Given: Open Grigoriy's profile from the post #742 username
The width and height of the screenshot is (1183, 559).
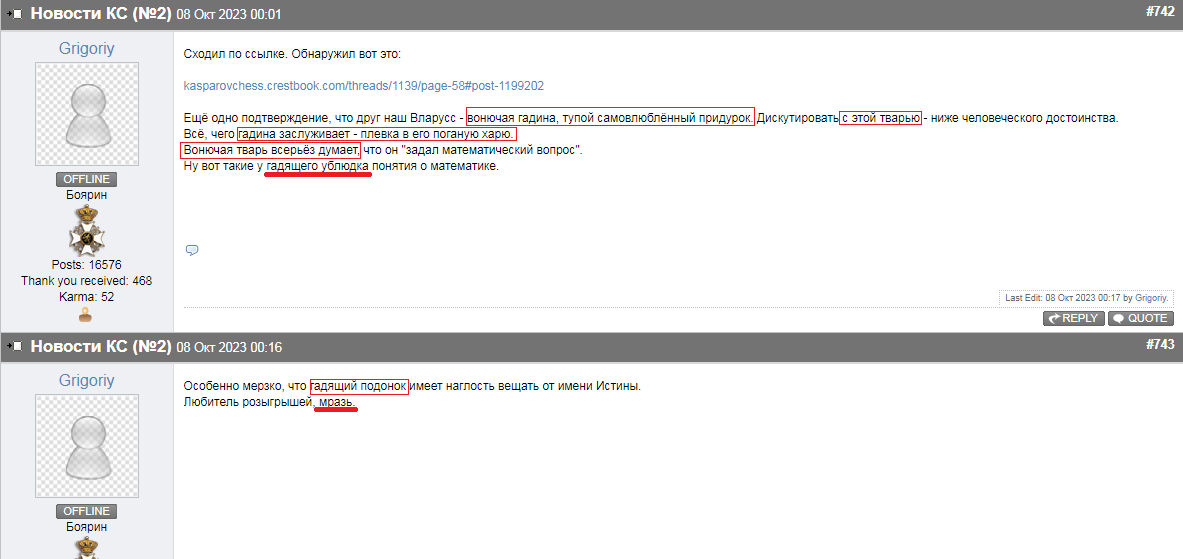Looking at the screenshot, I should [x=86, y=48].
